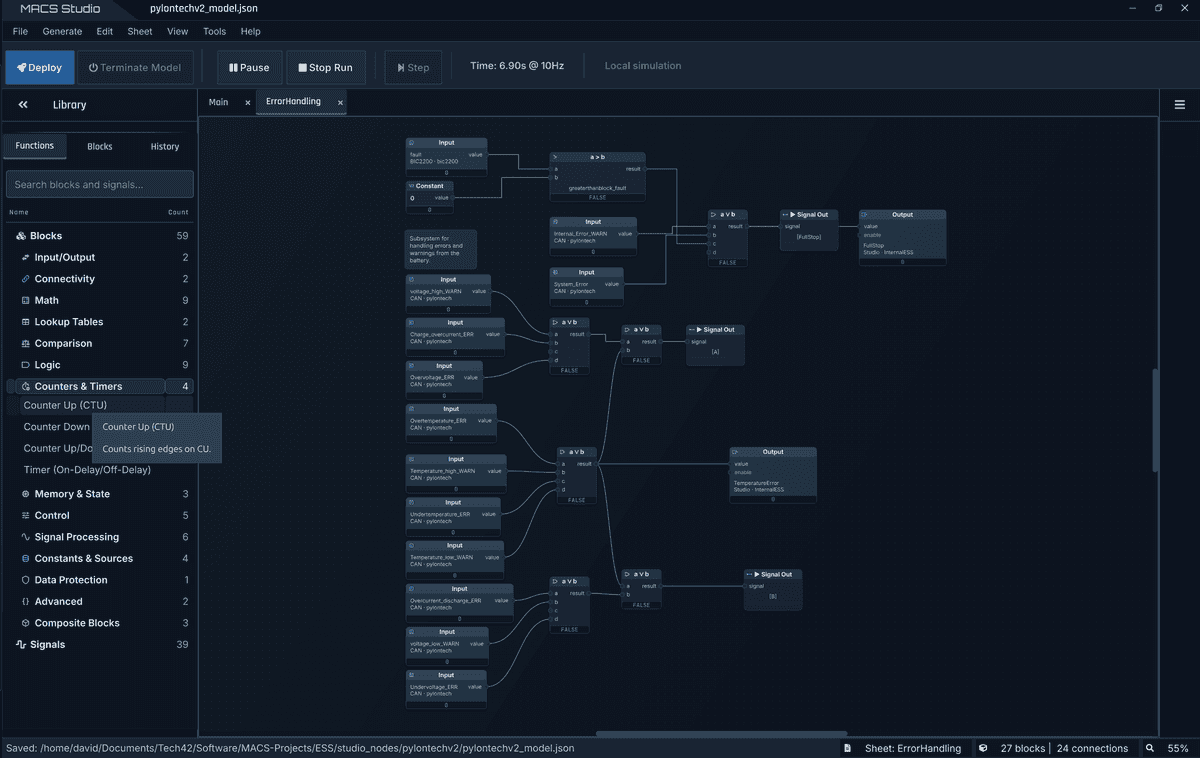Click the canvas horizontal scrollbar thumb
The width and height of the screenshot is (1200, 758).
coord(720,734)
